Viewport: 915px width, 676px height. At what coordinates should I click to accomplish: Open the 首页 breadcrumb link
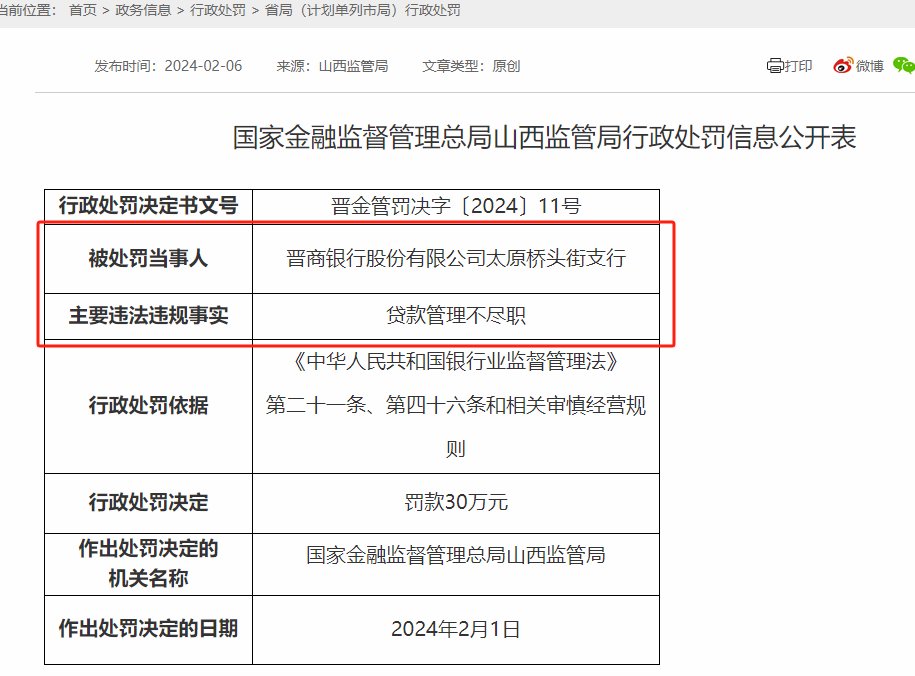point(82,10)
